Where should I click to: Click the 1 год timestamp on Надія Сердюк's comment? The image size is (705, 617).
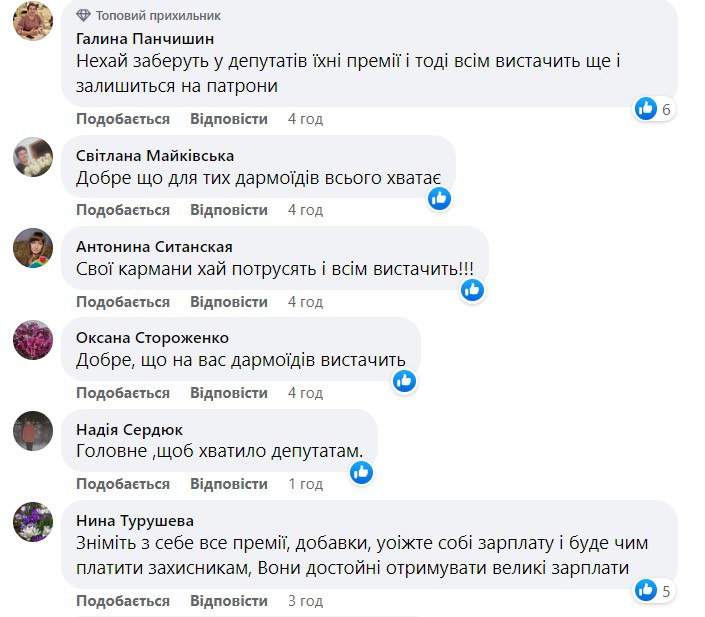click(x=305, y=484)
